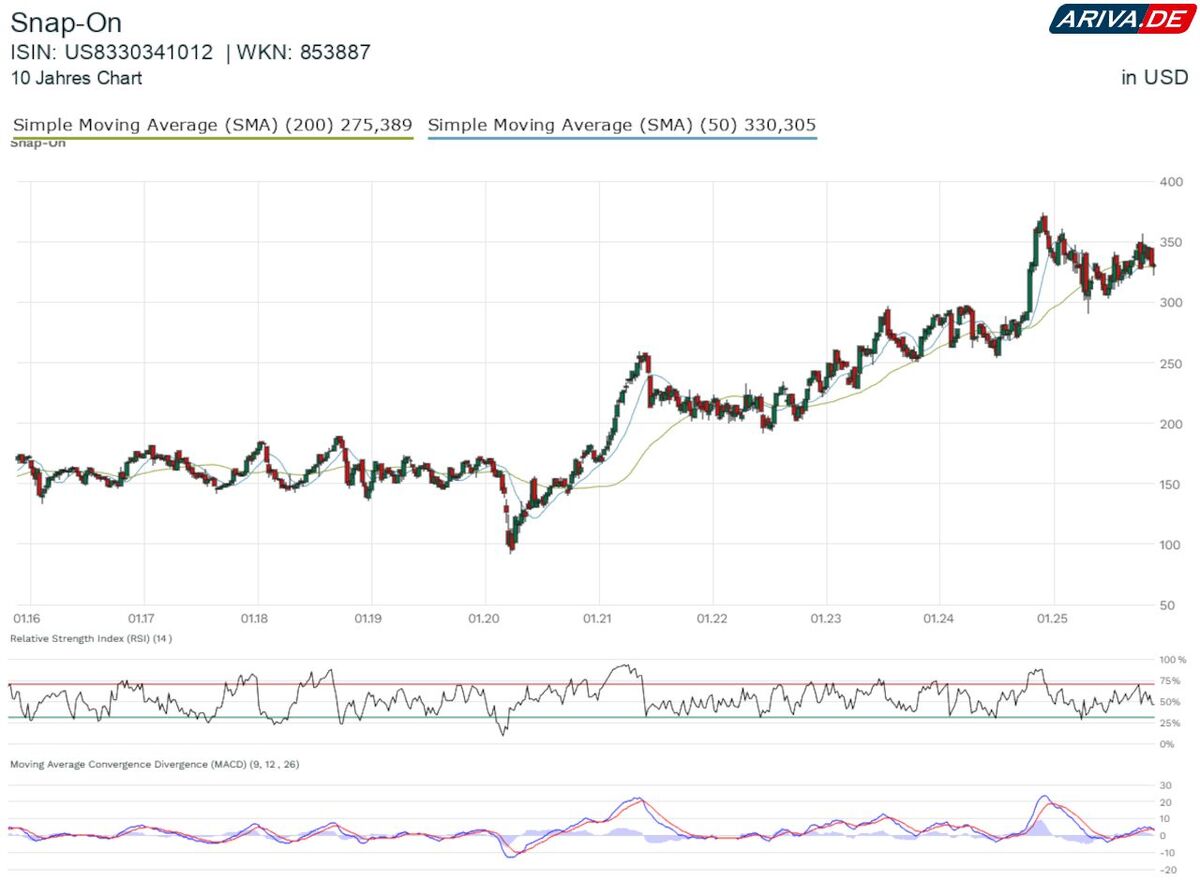Click the 200 price axis value
This screenshot has width=1200, height=881.
(x=1171, y=424)
